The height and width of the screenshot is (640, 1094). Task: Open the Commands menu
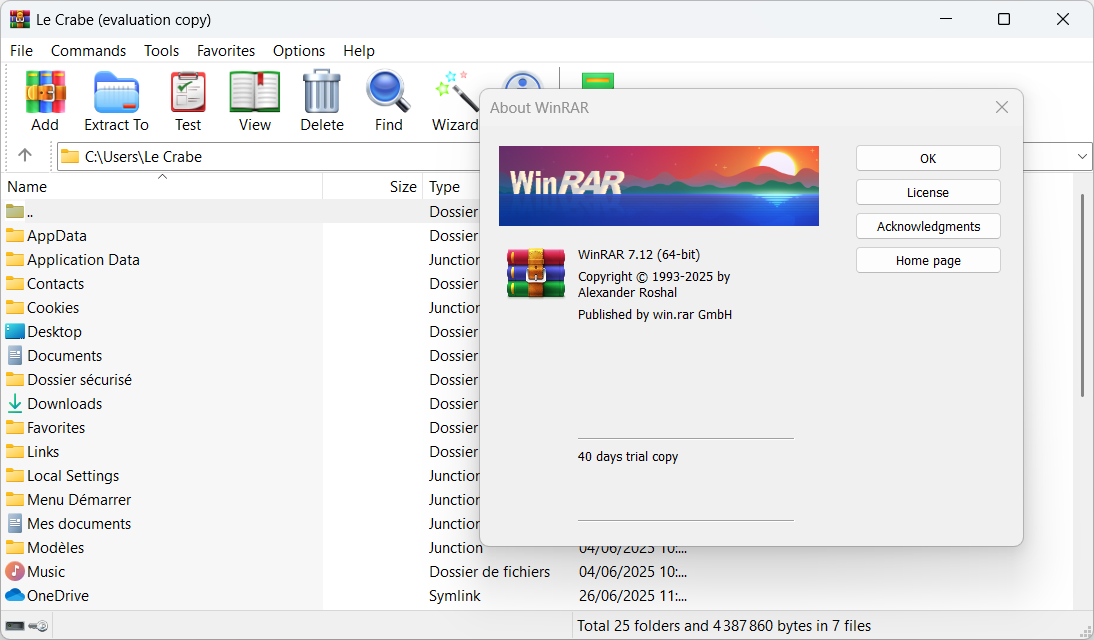89,51
